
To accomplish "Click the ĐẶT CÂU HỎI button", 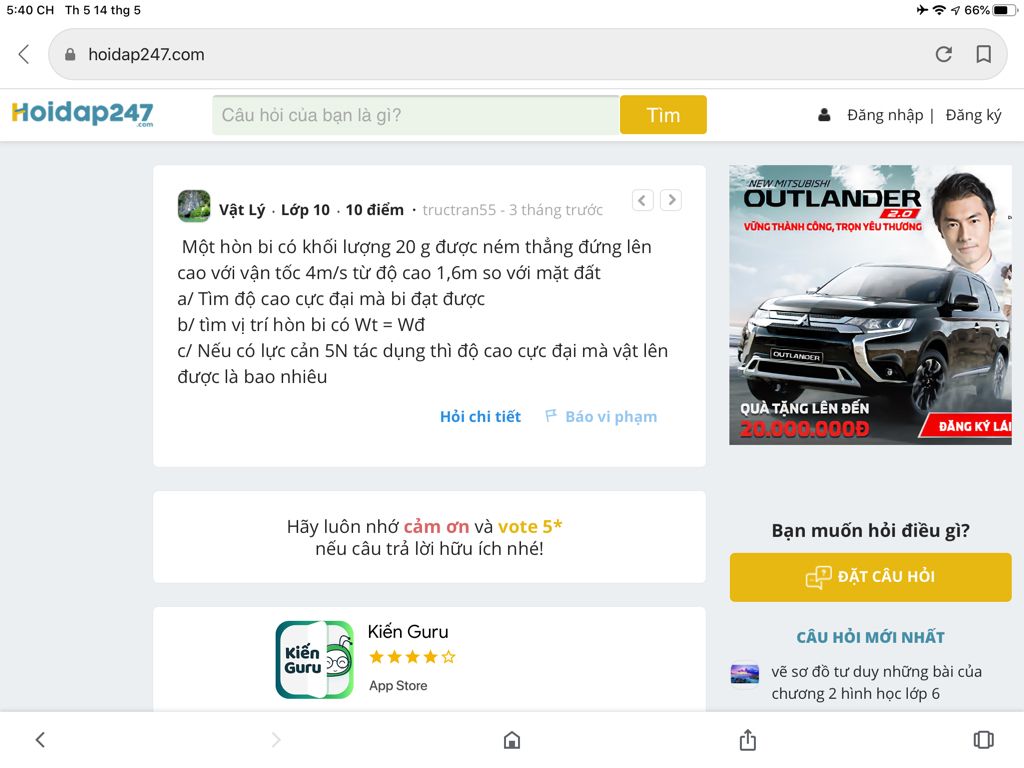I will point(871,577).
